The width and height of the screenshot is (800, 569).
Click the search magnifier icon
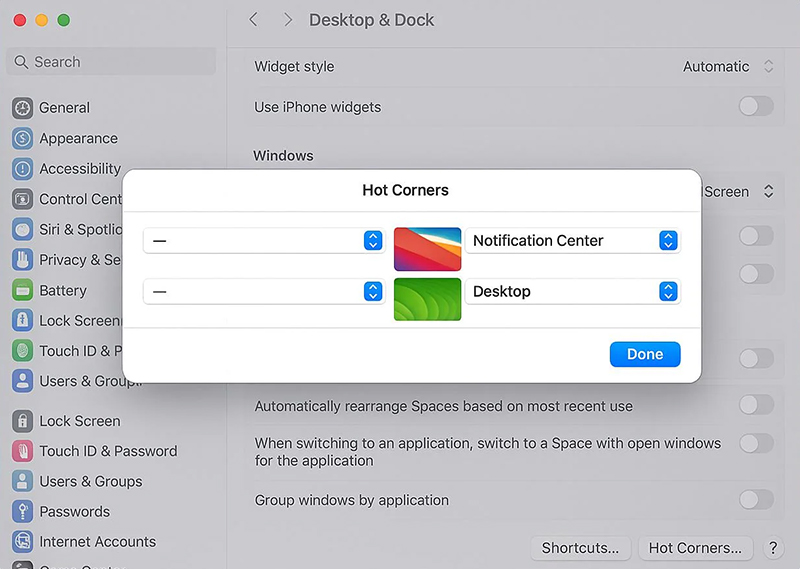click(x=21, y=62)
